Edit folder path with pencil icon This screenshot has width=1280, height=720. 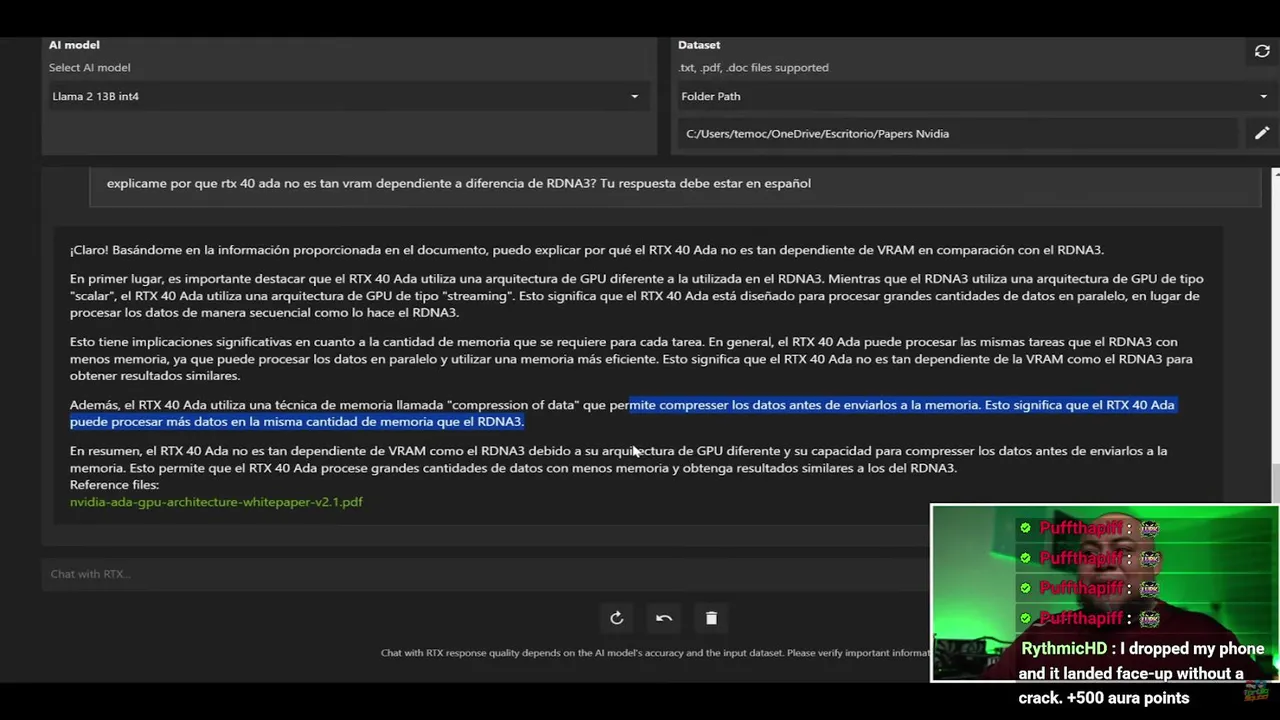tap(1262, 133)
